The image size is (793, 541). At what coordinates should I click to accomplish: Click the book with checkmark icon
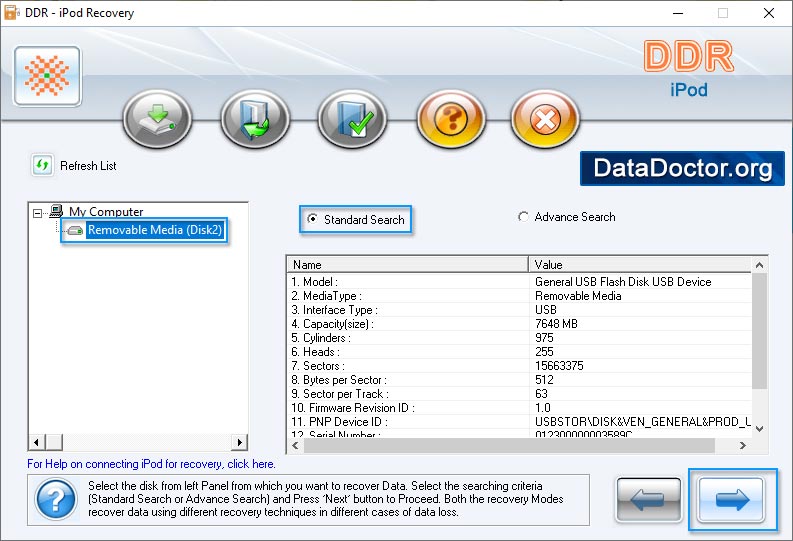tap(352, 119)
